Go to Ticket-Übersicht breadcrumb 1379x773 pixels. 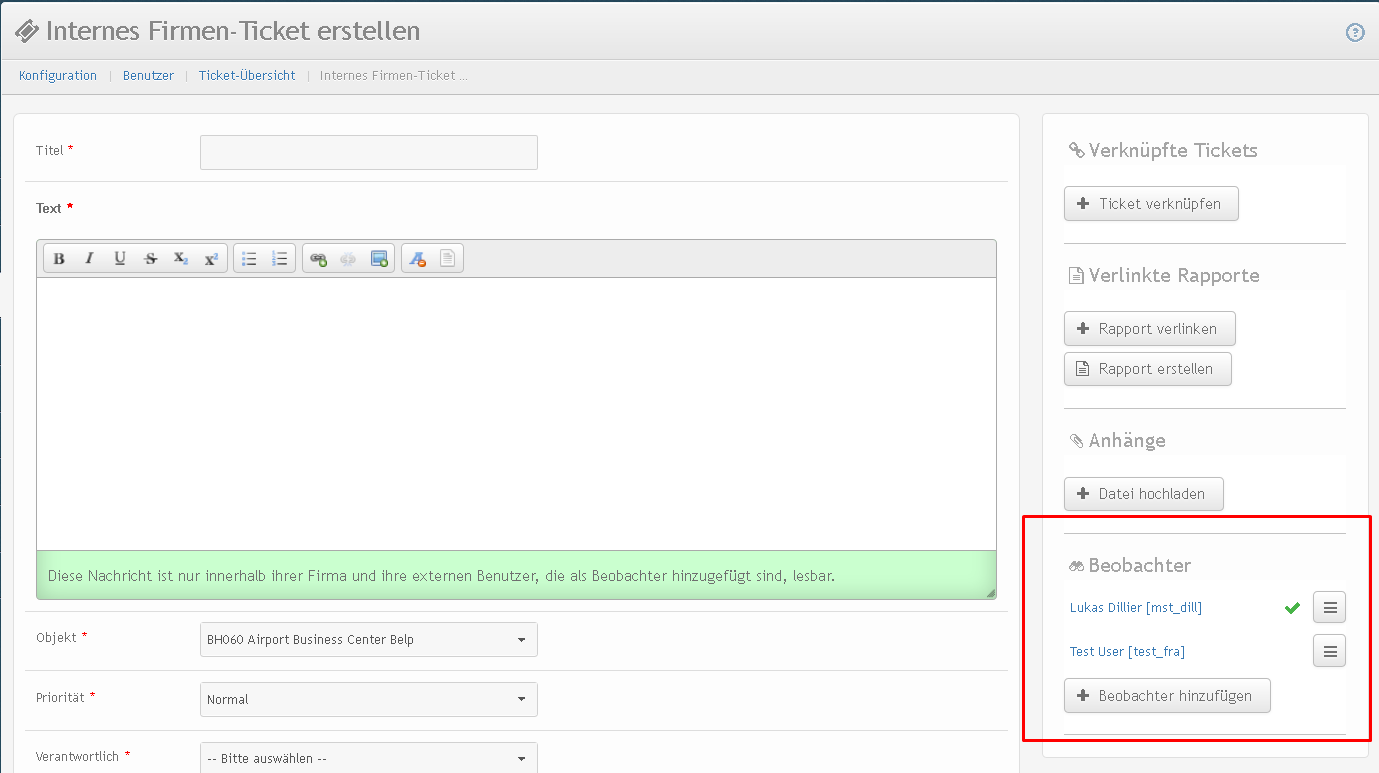point(247,76)
